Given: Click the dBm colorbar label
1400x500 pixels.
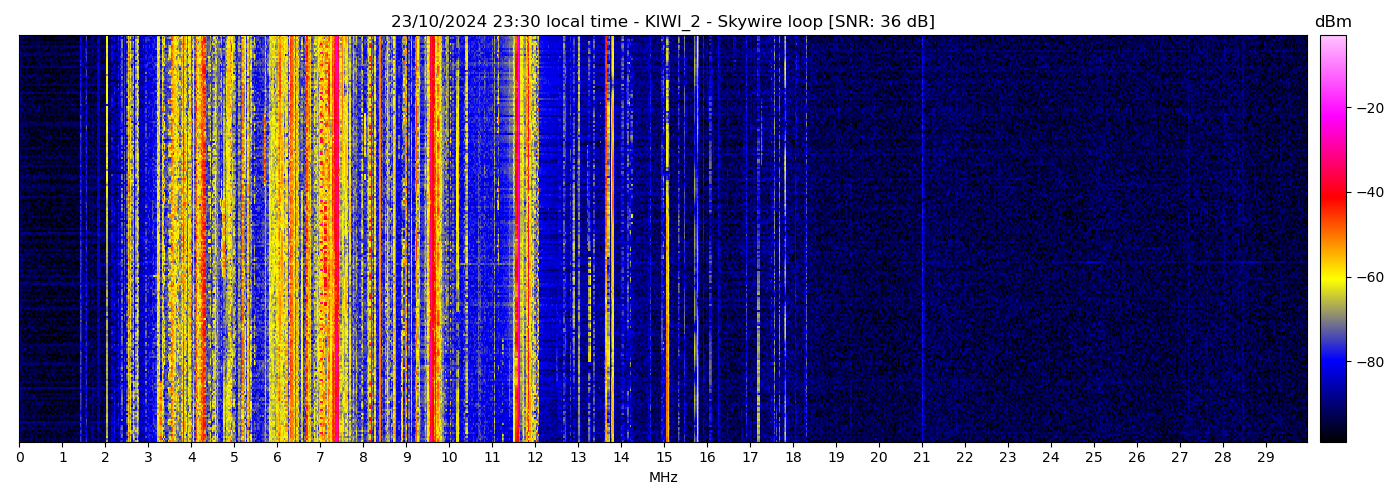Looking at the screenshot, I should (x=1332, y=22).
